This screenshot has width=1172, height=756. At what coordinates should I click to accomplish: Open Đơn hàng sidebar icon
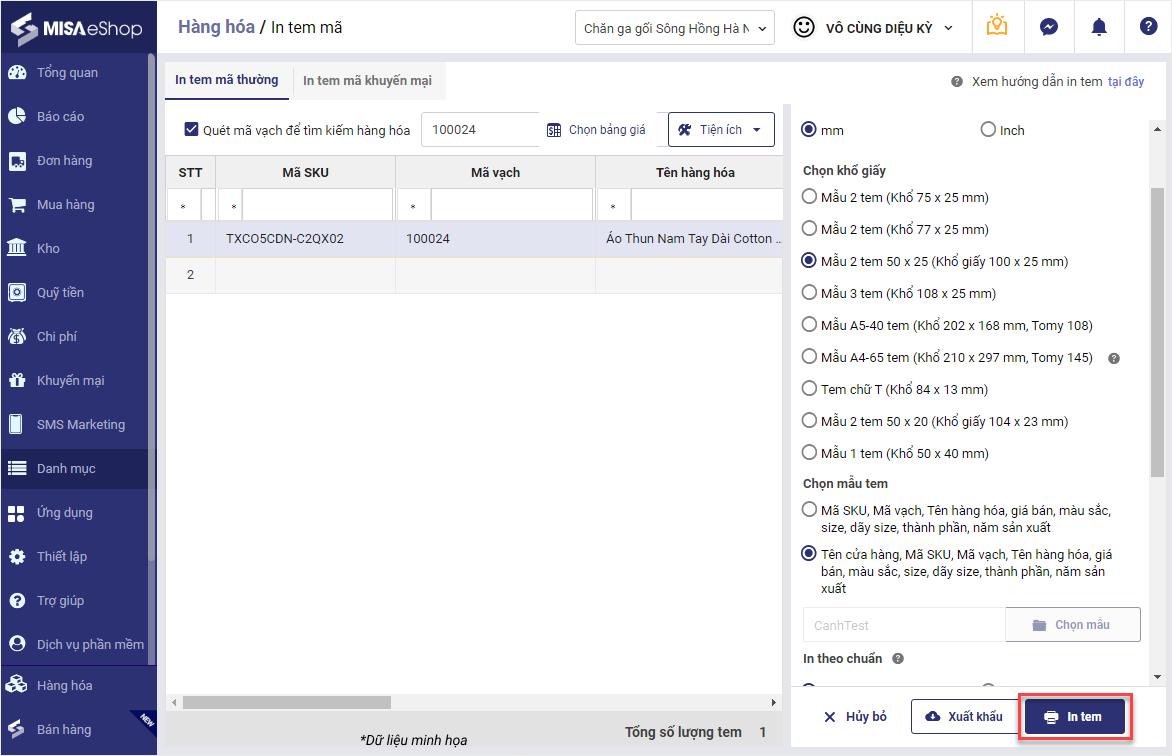[16, 161]
